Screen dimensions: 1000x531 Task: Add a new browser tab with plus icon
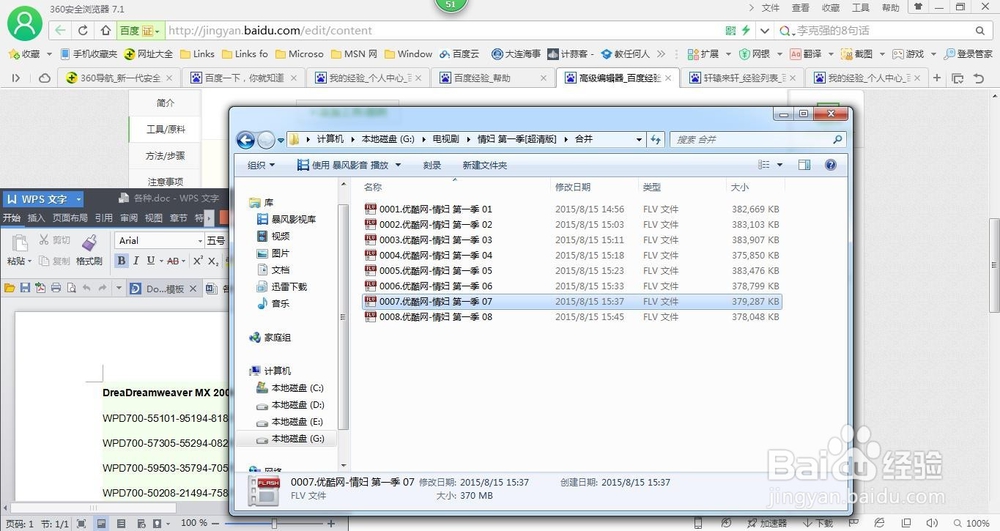pyautogui.click(x=936, y=78)
